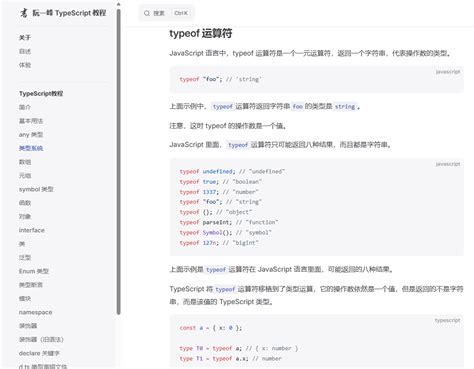The width and height of the screenshot is (474, 369).
Task: Click the typescript label on third code block
Action: (447, 320)
